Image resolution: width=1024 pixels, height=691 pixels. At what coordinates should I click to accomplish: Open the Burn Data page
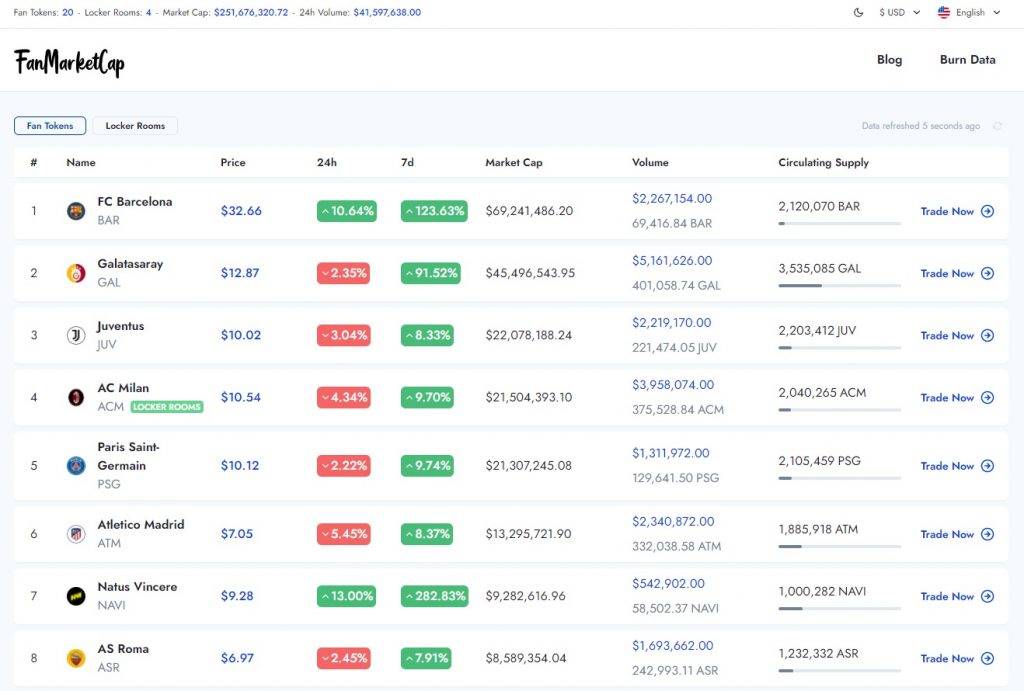968,59
